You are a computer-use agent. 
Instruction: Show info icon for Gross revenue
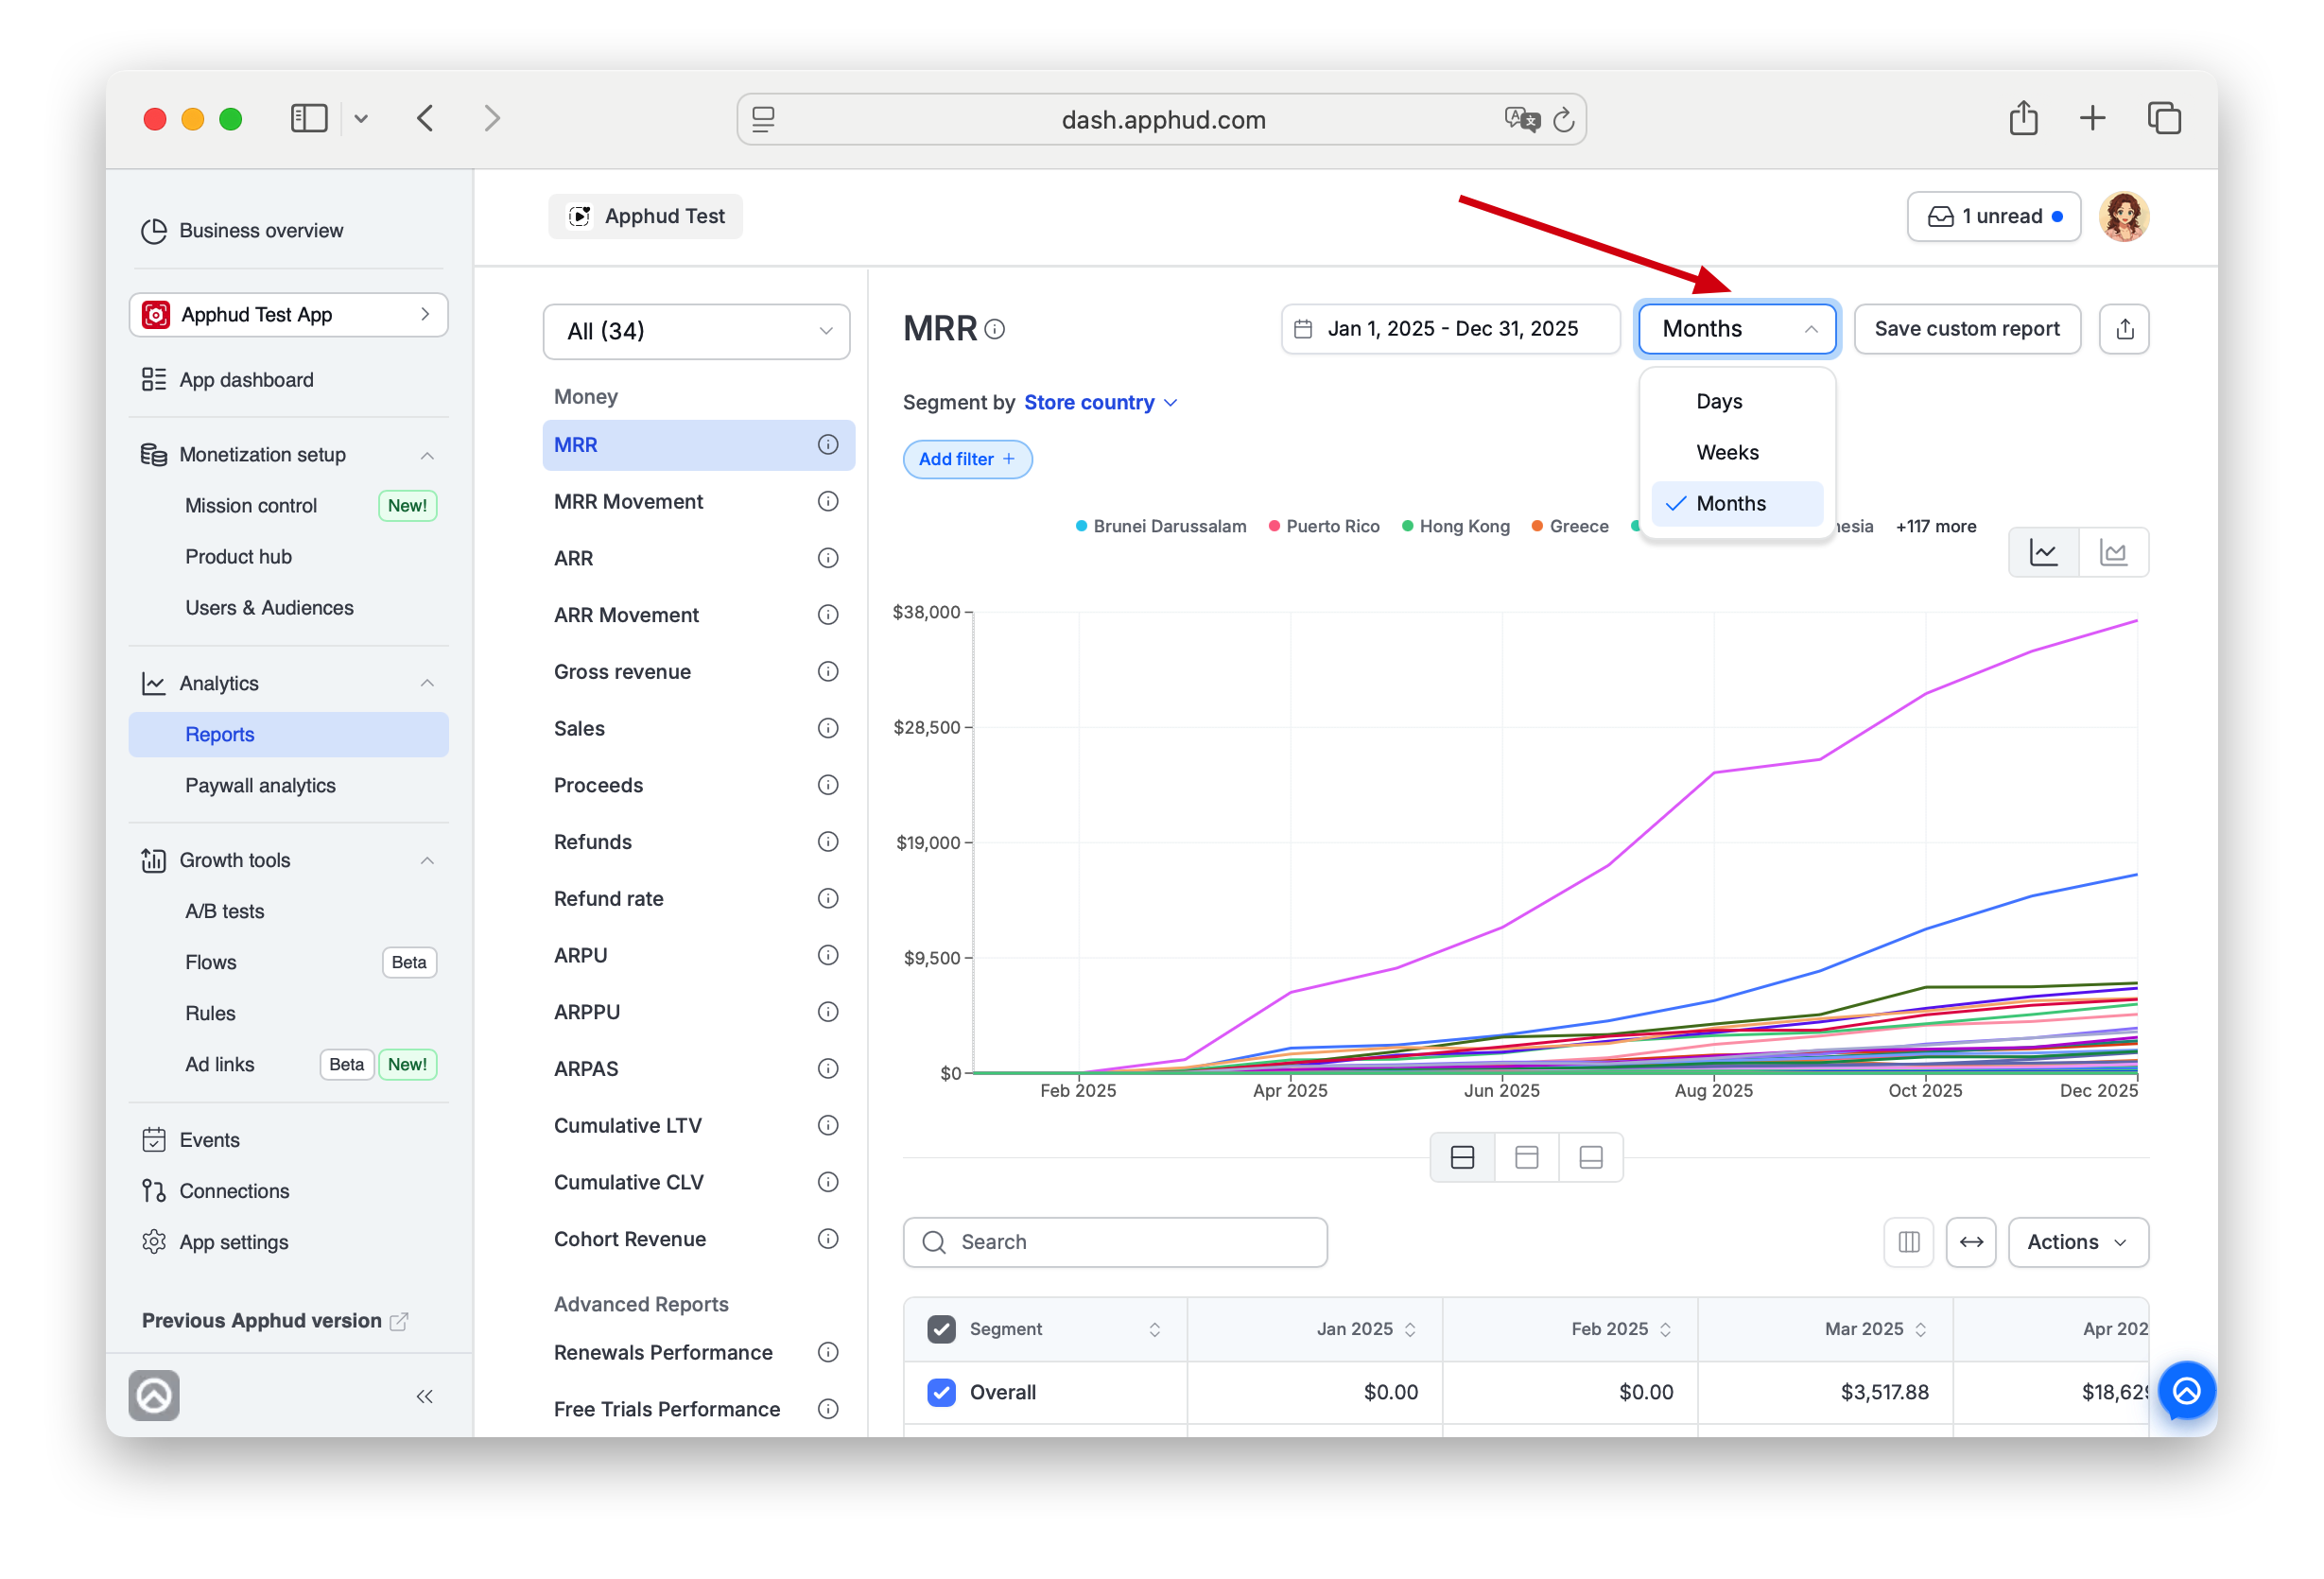(827, 672)
